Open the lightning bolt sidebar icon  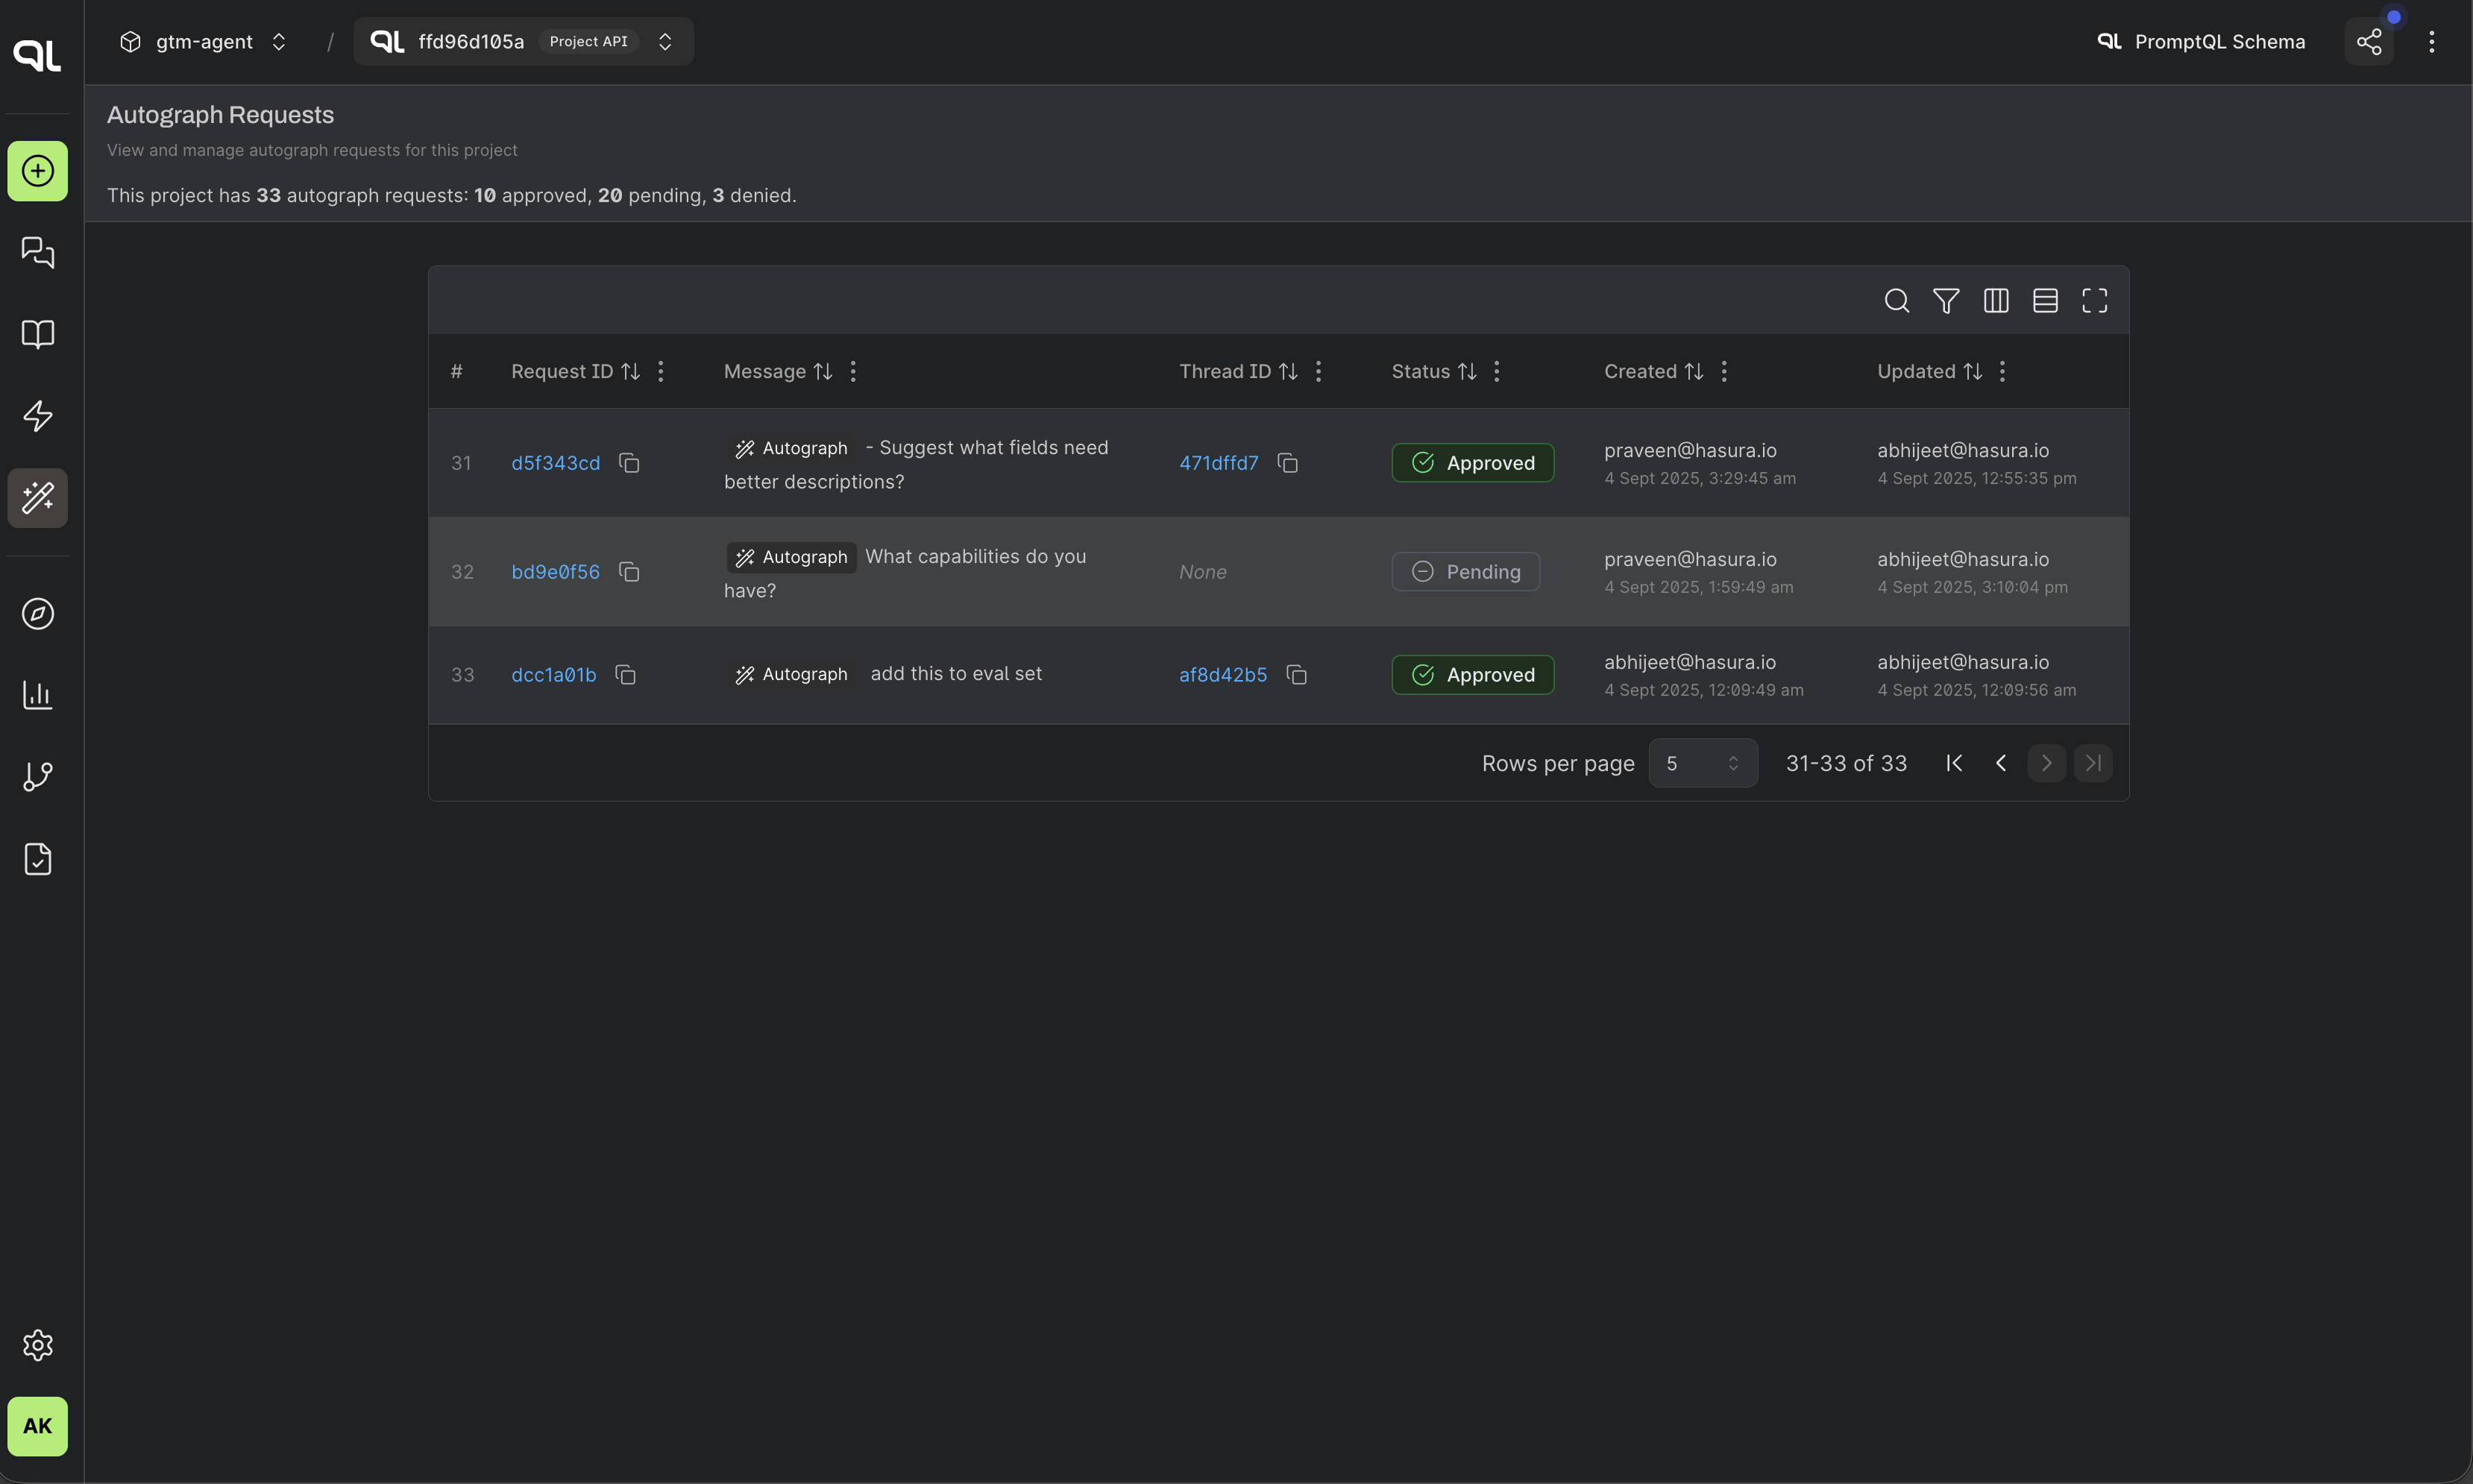pos(38,416)
